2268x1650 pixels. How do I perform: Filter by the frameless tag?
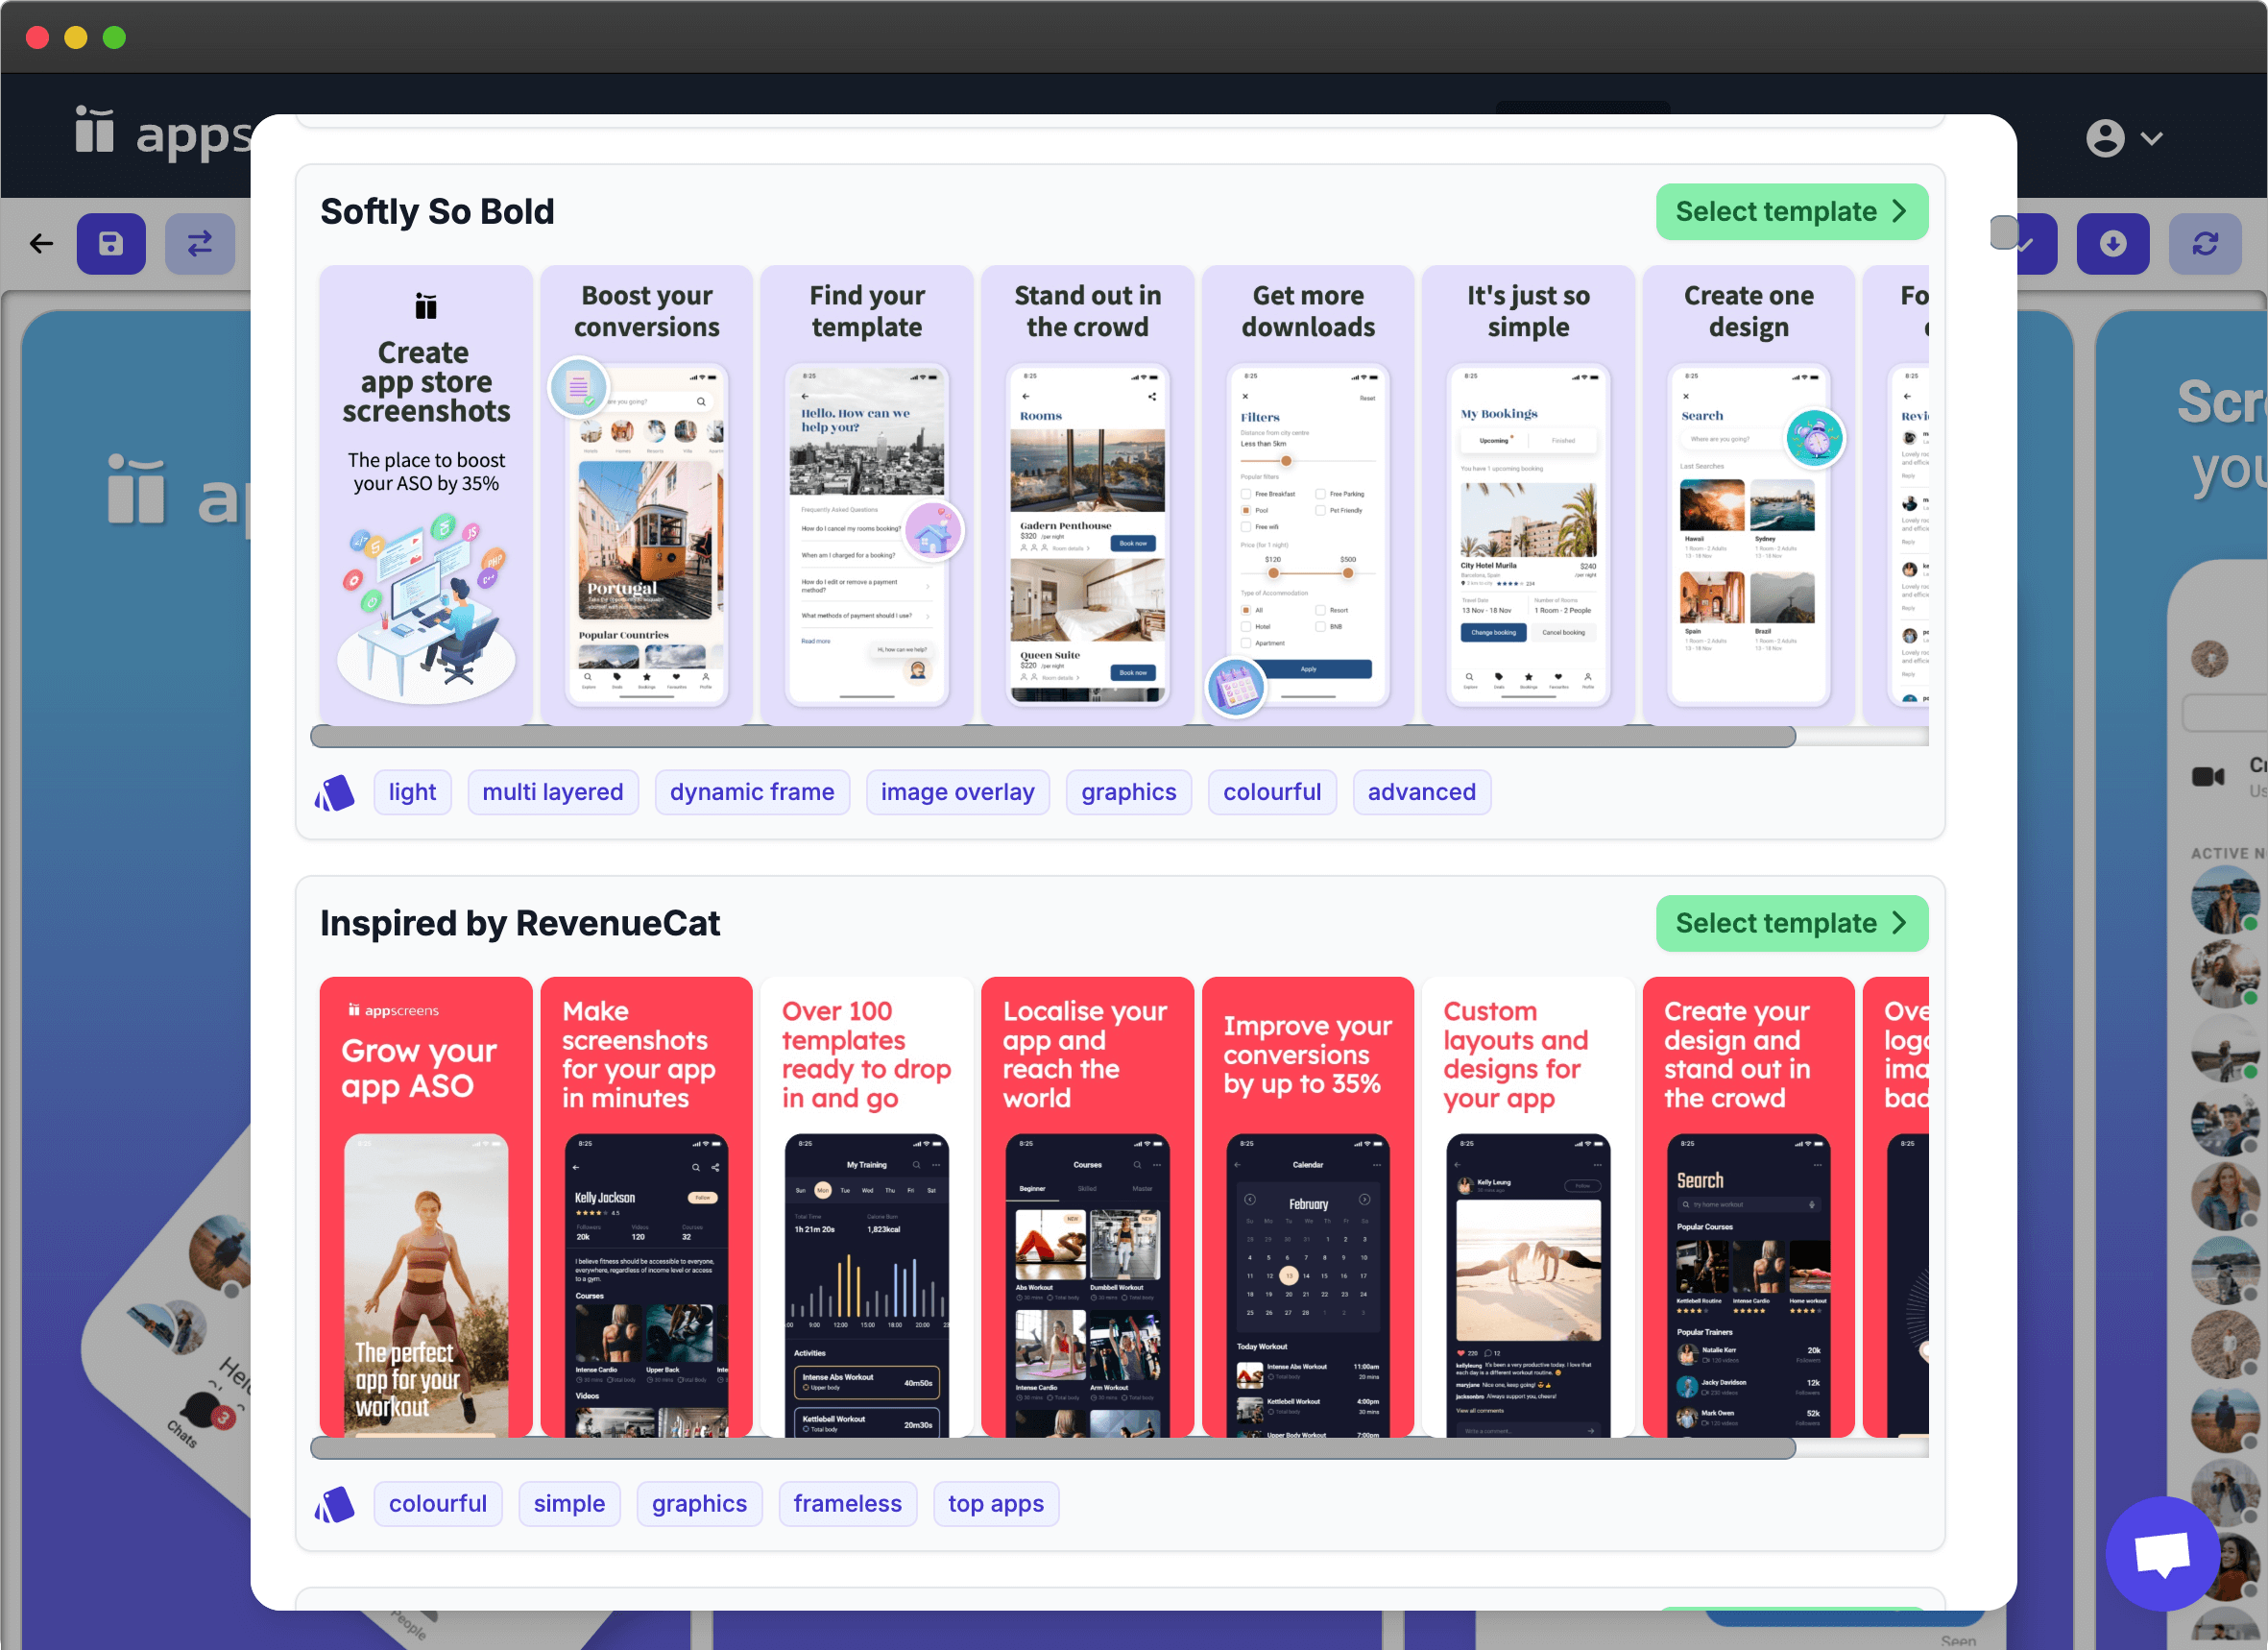pos(847,1503)
